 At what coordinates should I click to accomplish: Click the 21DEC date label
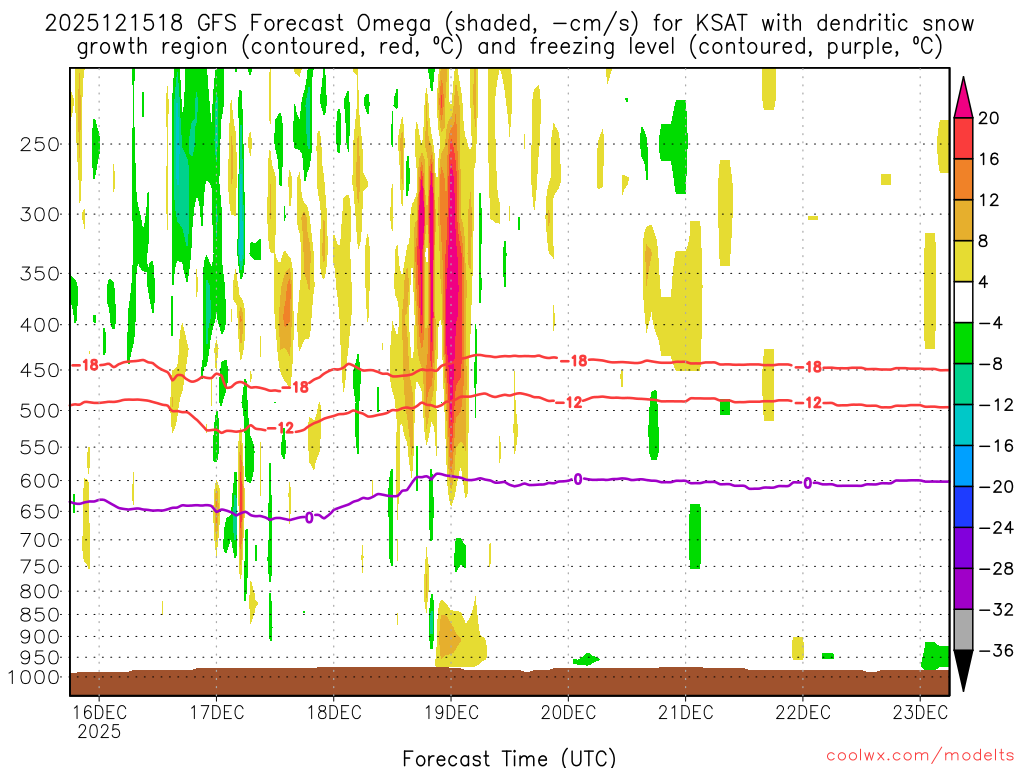point(686,712)
